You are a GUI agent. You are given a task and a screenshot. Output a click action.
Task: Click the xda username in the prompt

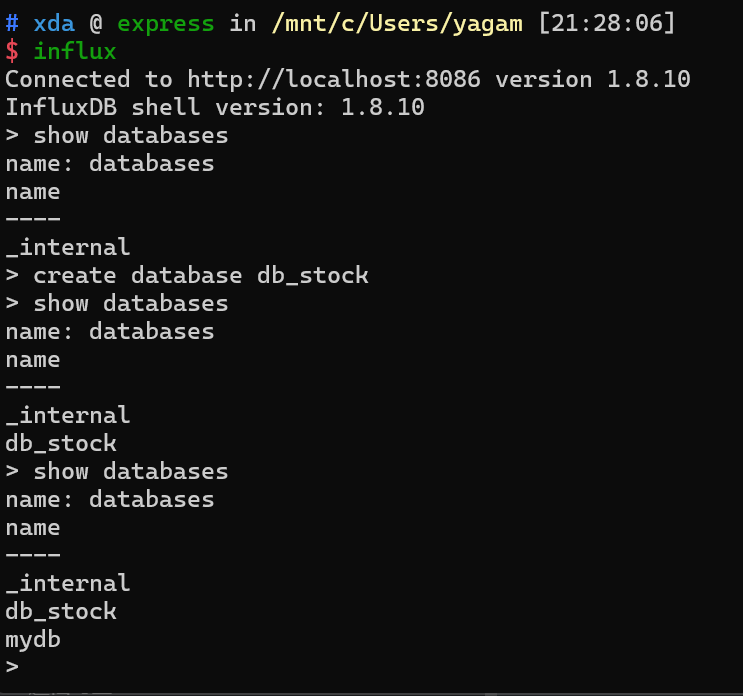[54, 23]
